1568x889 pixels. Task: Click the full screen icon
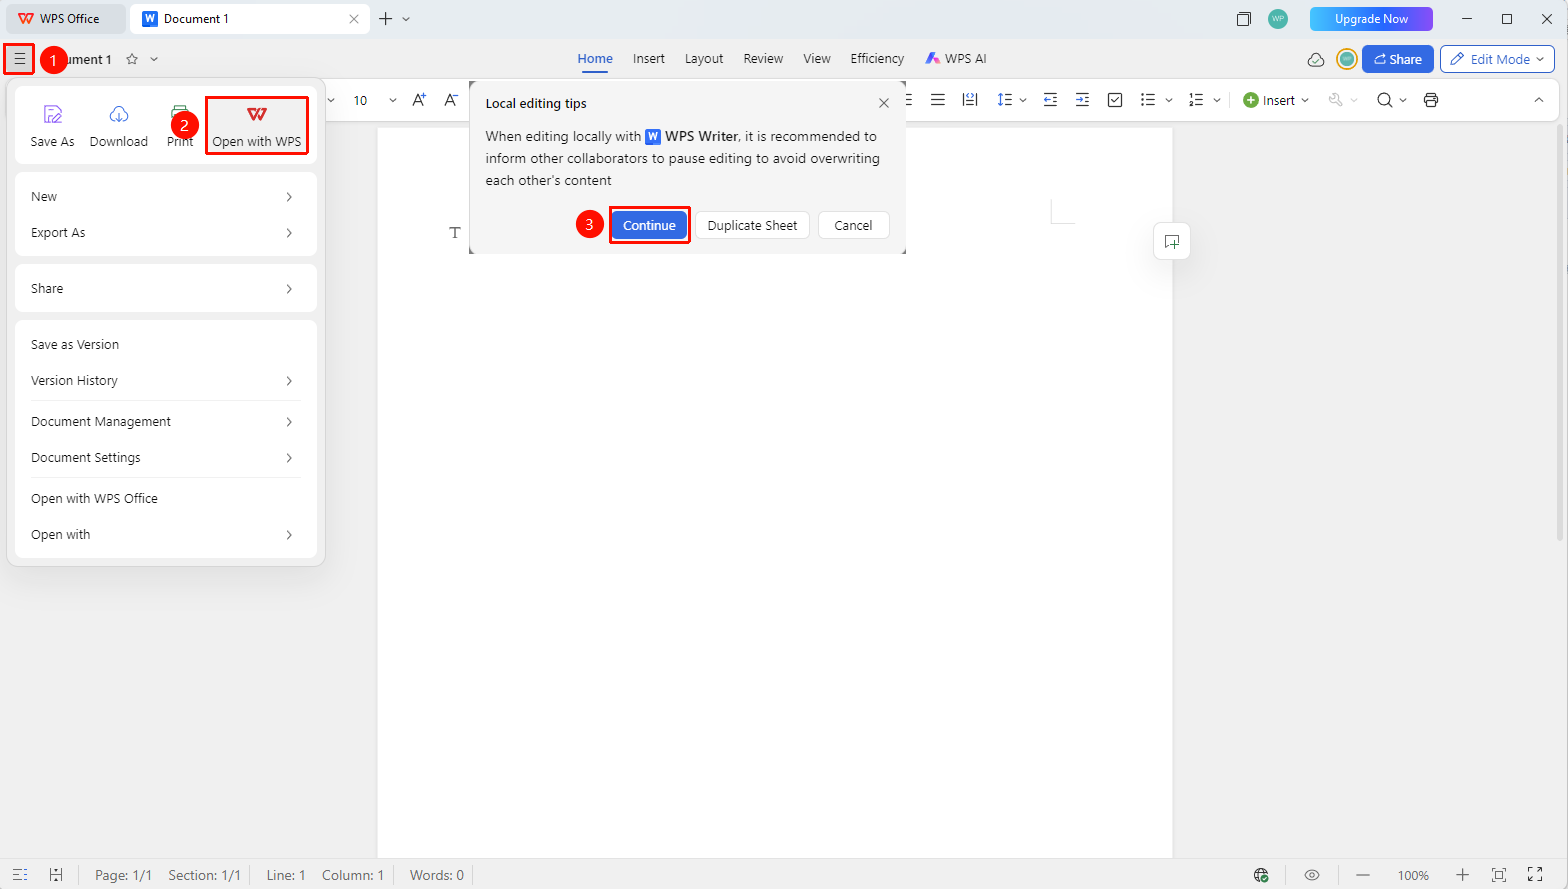tap(1535, 875)
